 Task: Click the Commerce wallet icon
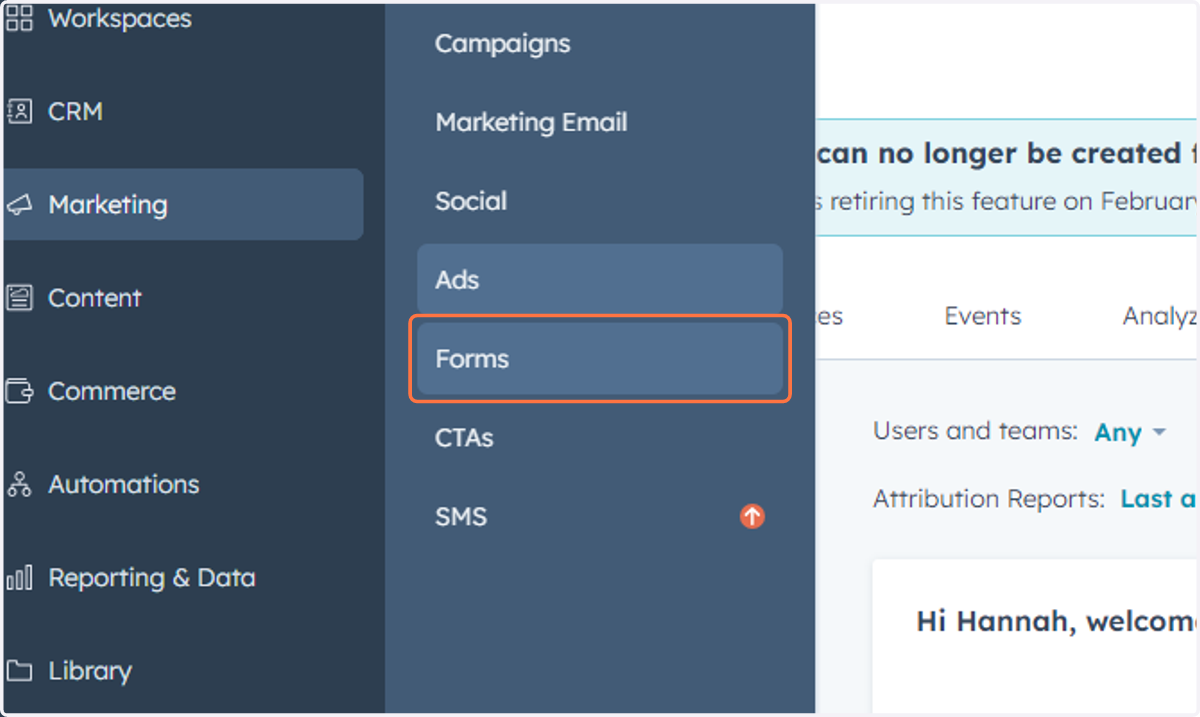click(x=19, y=391)
